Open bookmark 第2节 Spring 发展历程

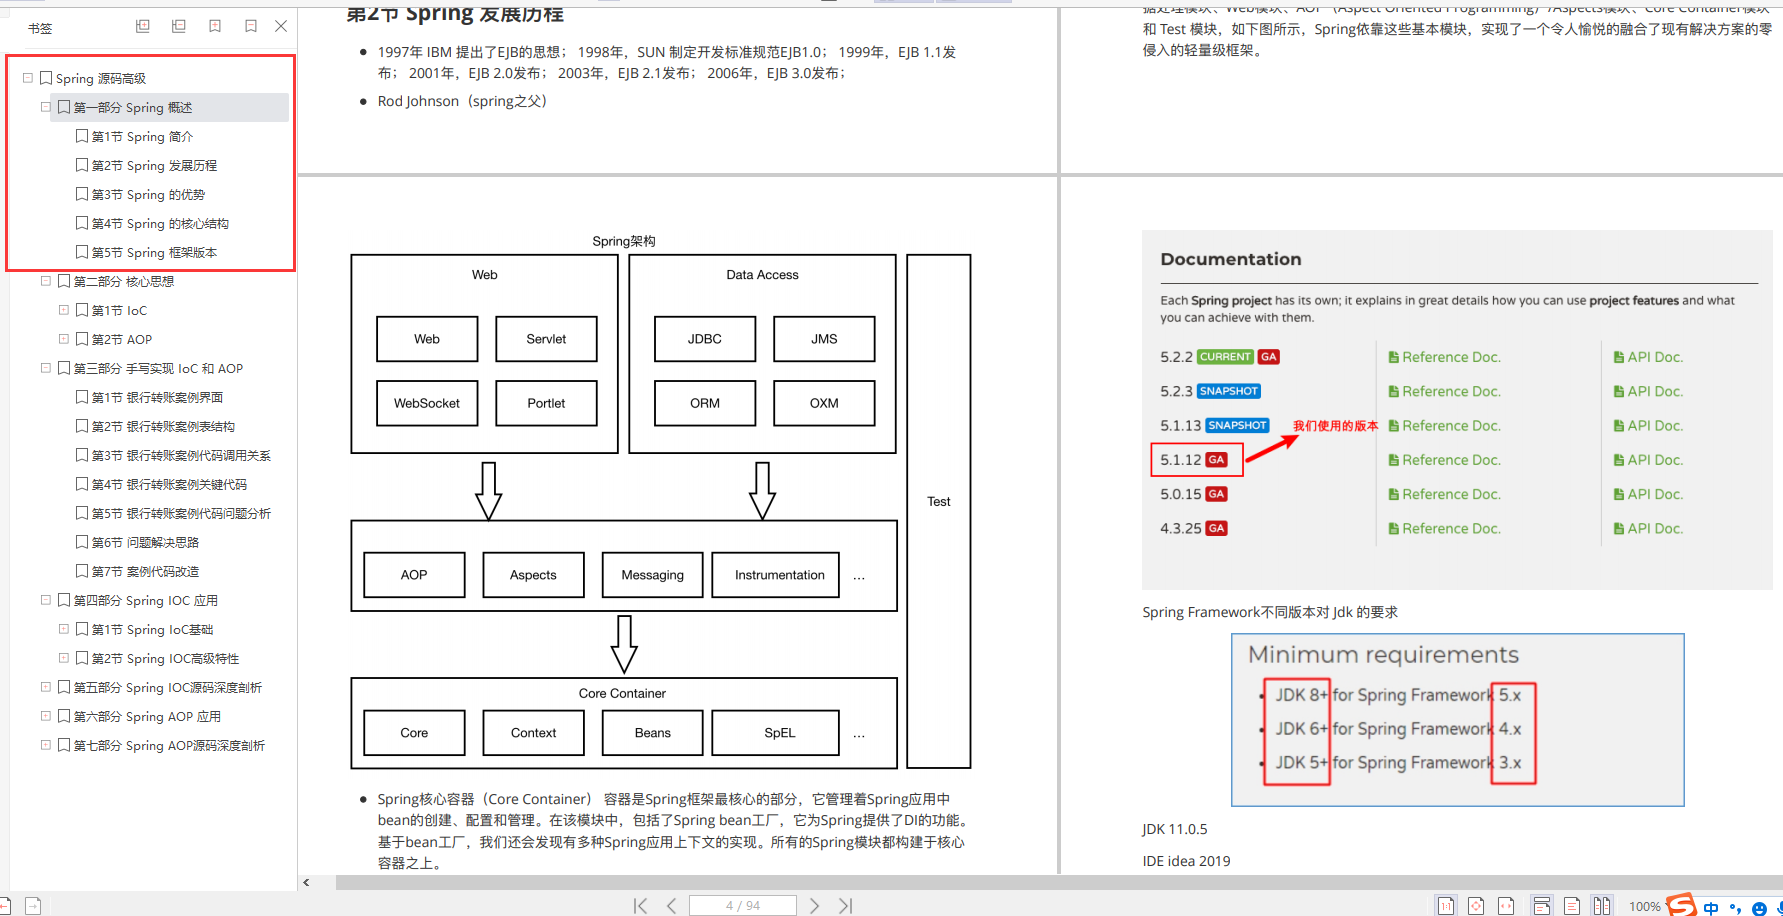click(154, 165)
